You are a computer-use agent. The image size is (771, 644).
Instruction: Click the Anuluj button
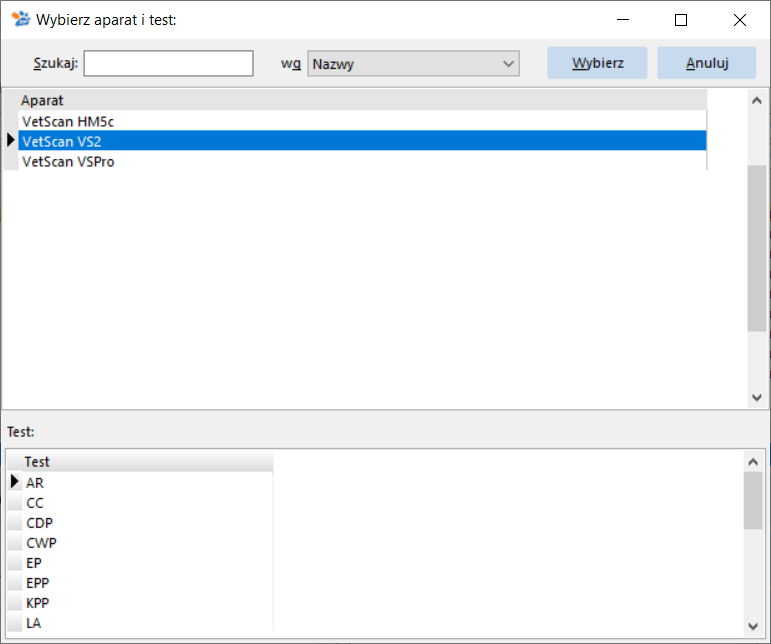pos(707,63)
